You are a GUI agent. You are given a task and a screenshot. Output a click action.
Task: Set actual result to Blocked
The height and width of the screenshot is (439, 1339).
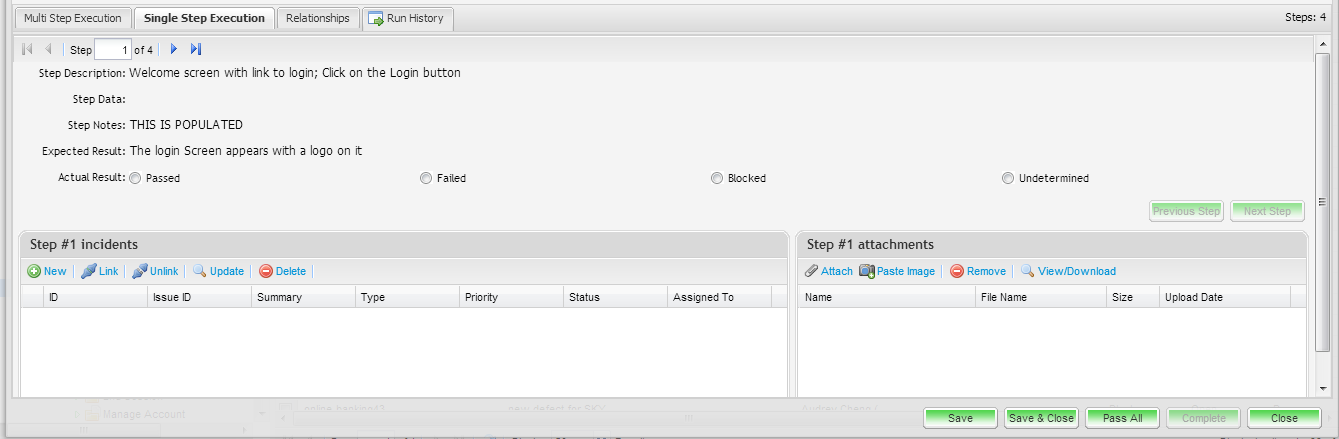click(717, 178)
